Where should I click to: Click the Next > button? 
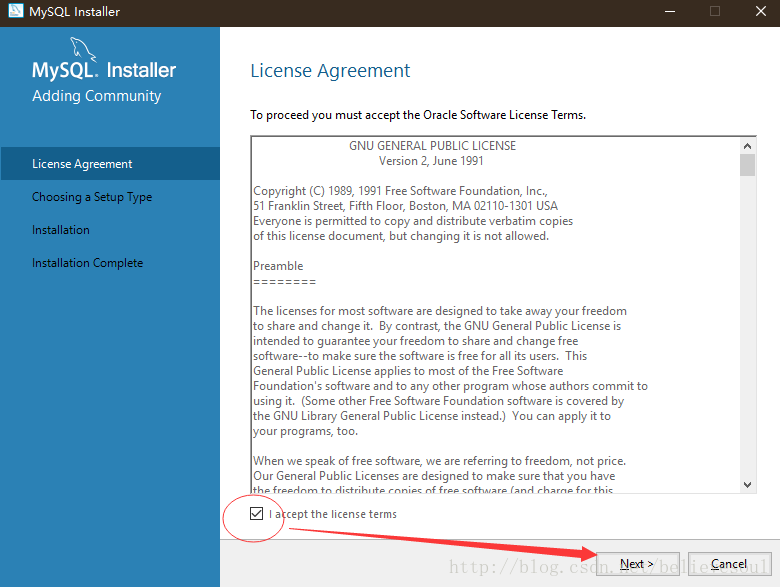(638, 564)
